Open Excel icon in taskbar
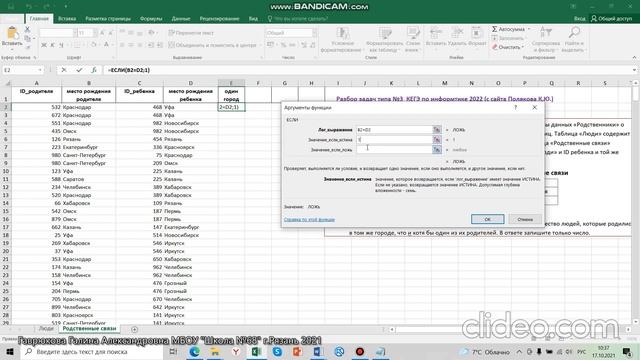The image size is (640, 360). coord(256,351)
